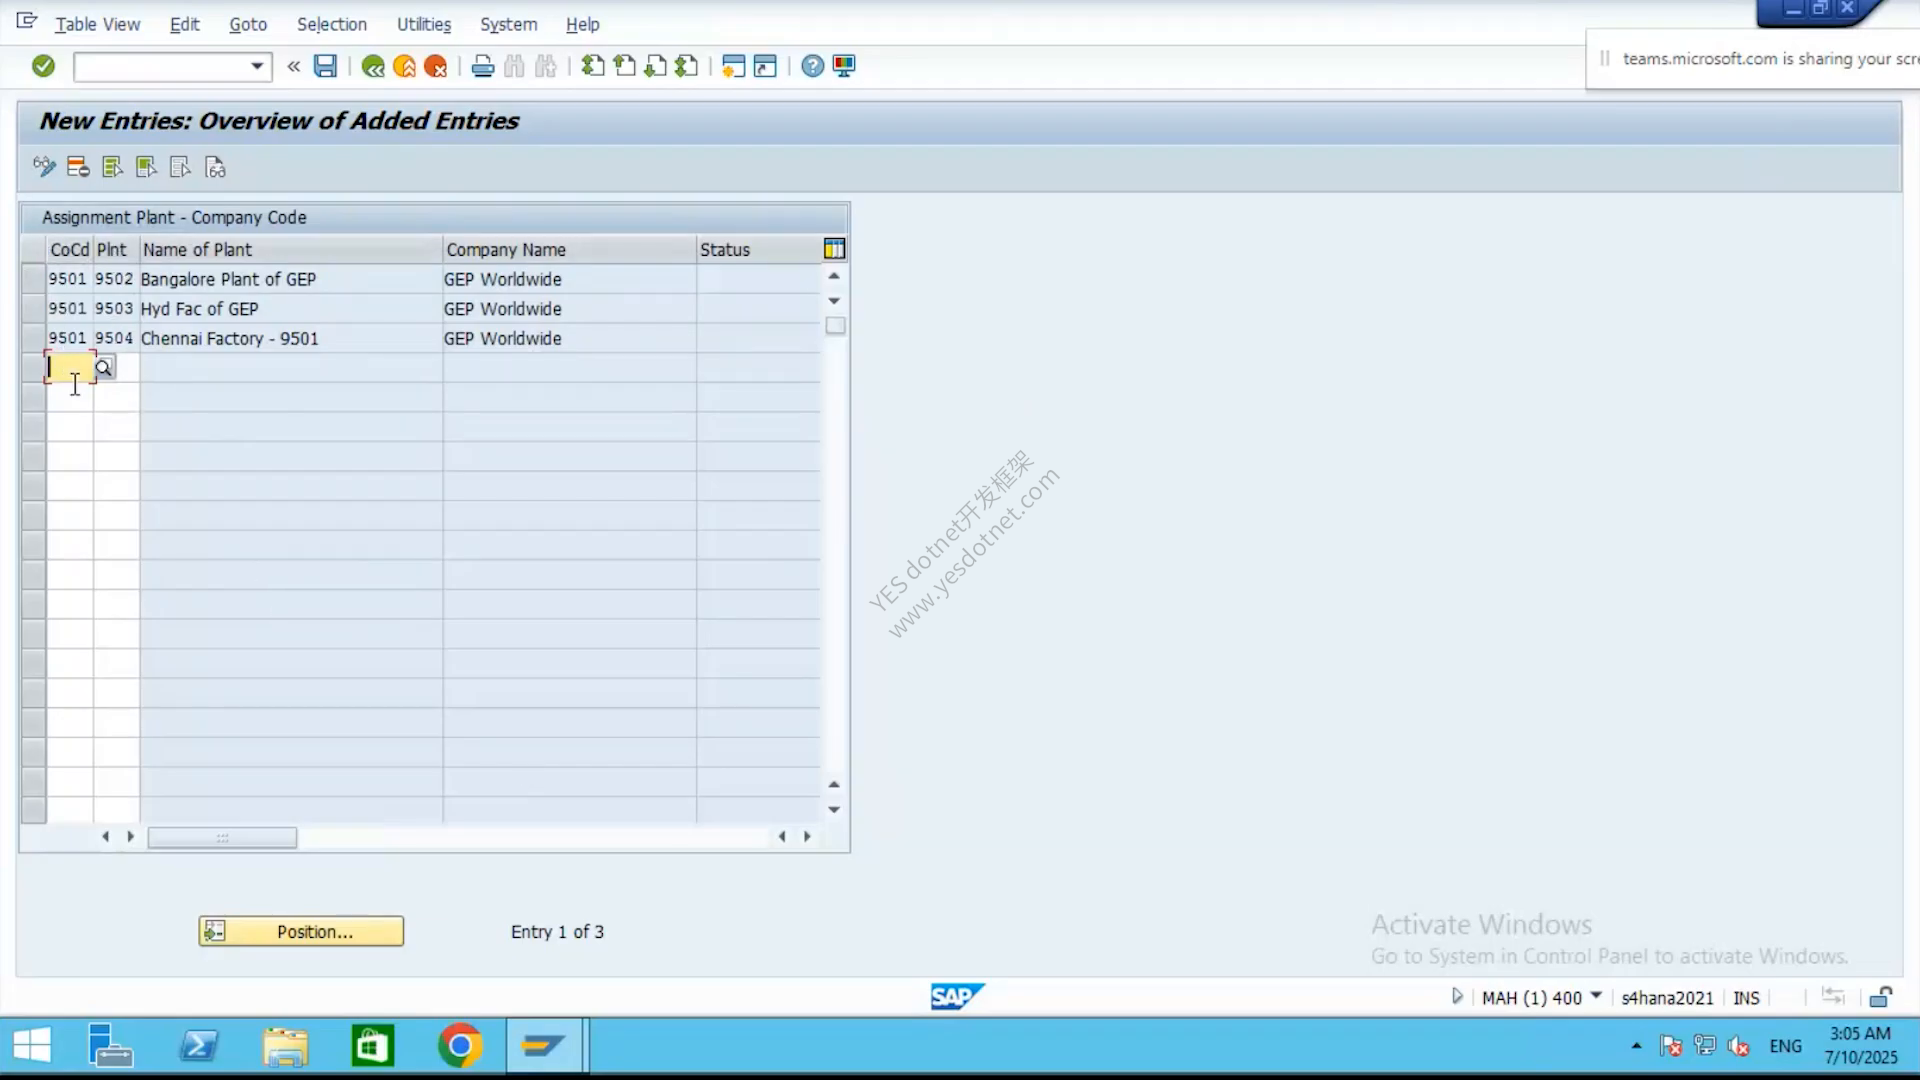The height and width of the screenshot is (1080, 1920).
Task: Click the green Back arrow icon
Action: (x=373, y=66)
